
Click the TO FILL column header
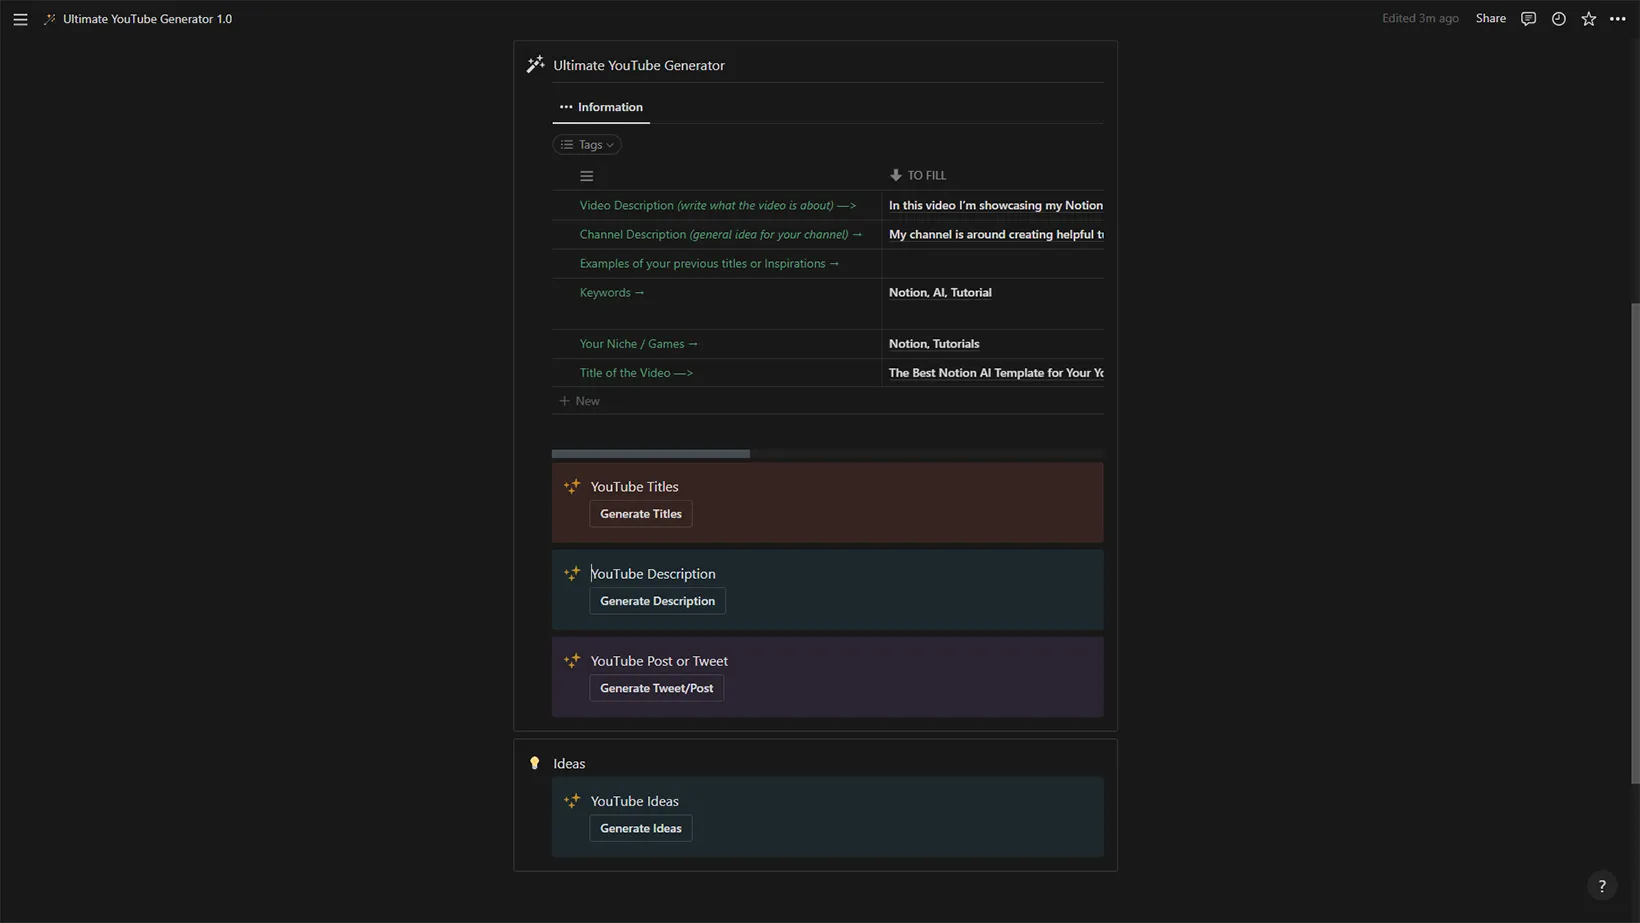point(993,175)
